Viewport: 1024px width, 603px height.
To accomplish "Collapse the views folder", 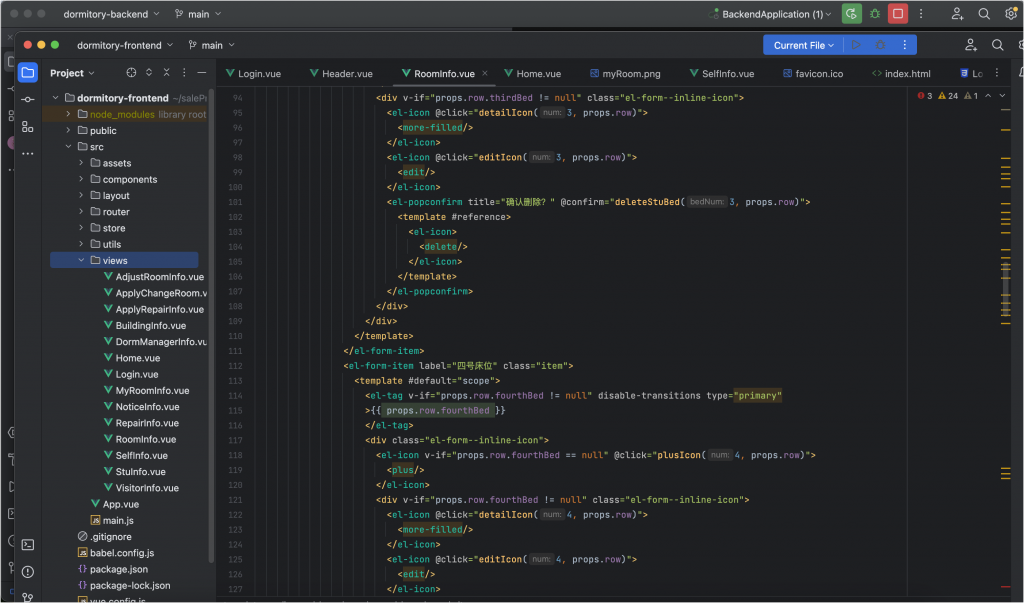I will tap(83, 260).
